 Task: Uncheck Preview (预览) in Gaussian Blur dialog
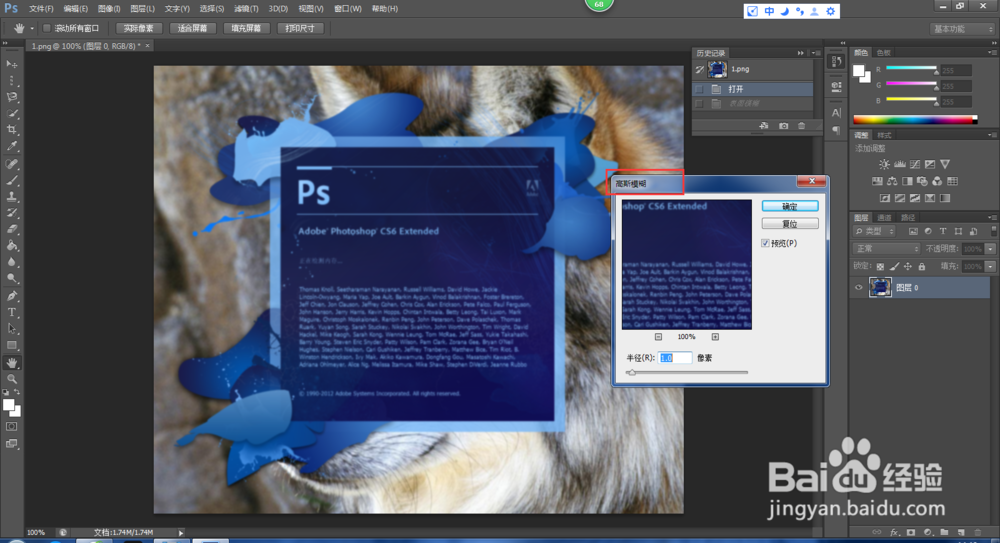click(765, 243)
